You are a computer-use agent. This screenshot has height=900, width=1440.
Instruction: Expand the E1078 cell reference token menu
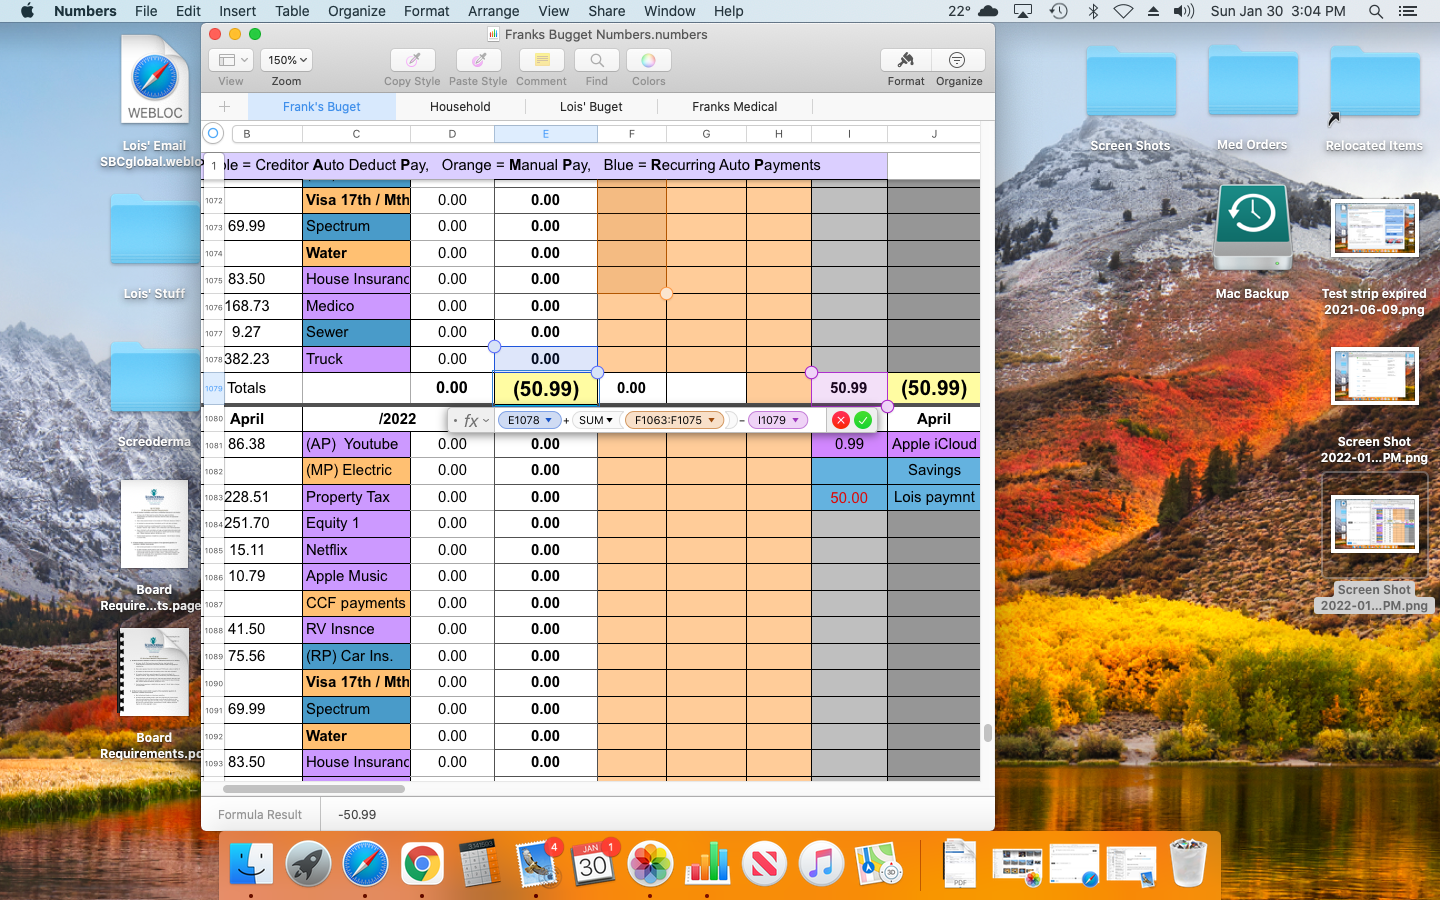[549, 420]
